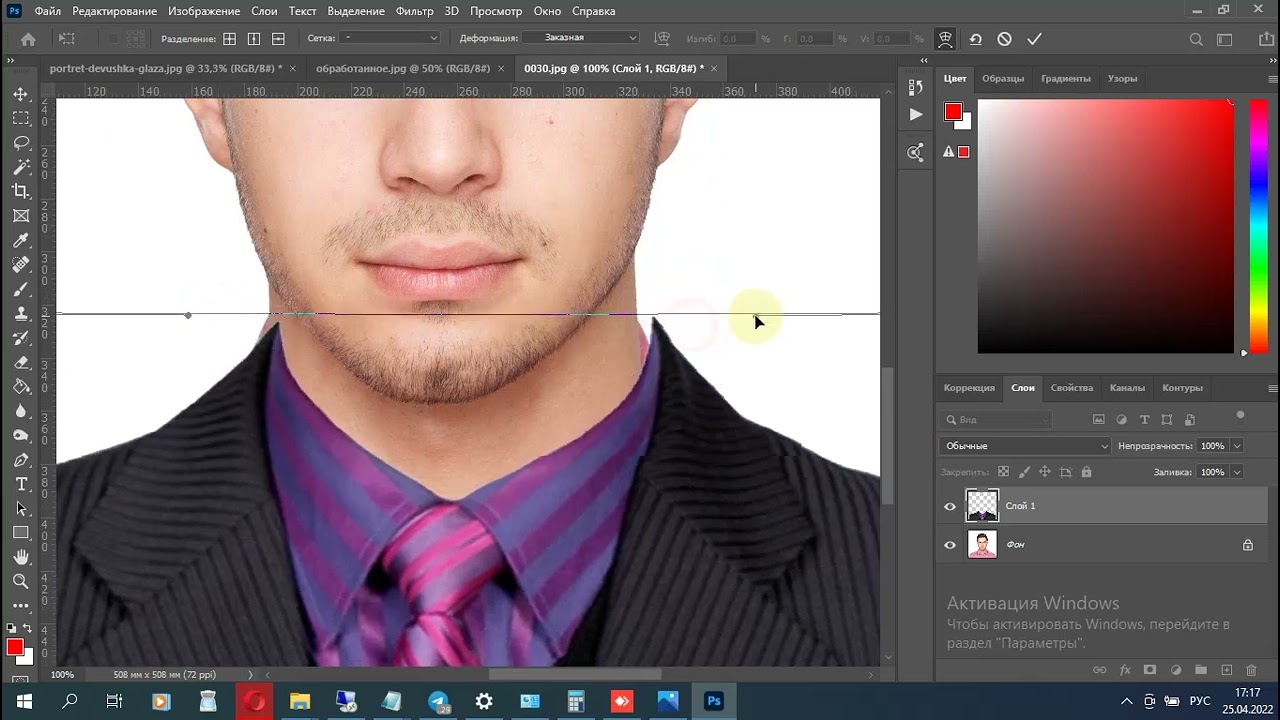Switch to the Градиенты tab
1280x720 pixels.
click(x=1065, y=78)
